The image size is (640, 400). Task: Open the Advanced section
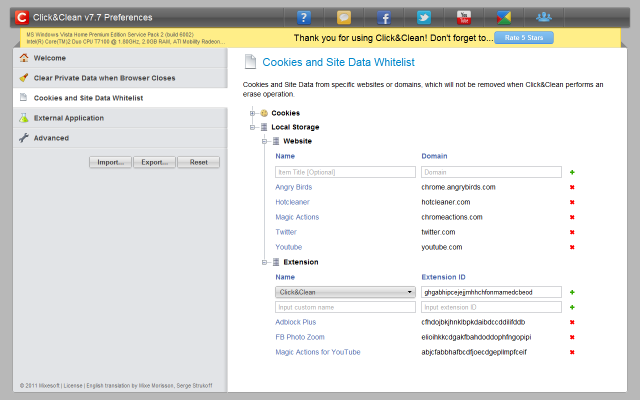(120, 138)
